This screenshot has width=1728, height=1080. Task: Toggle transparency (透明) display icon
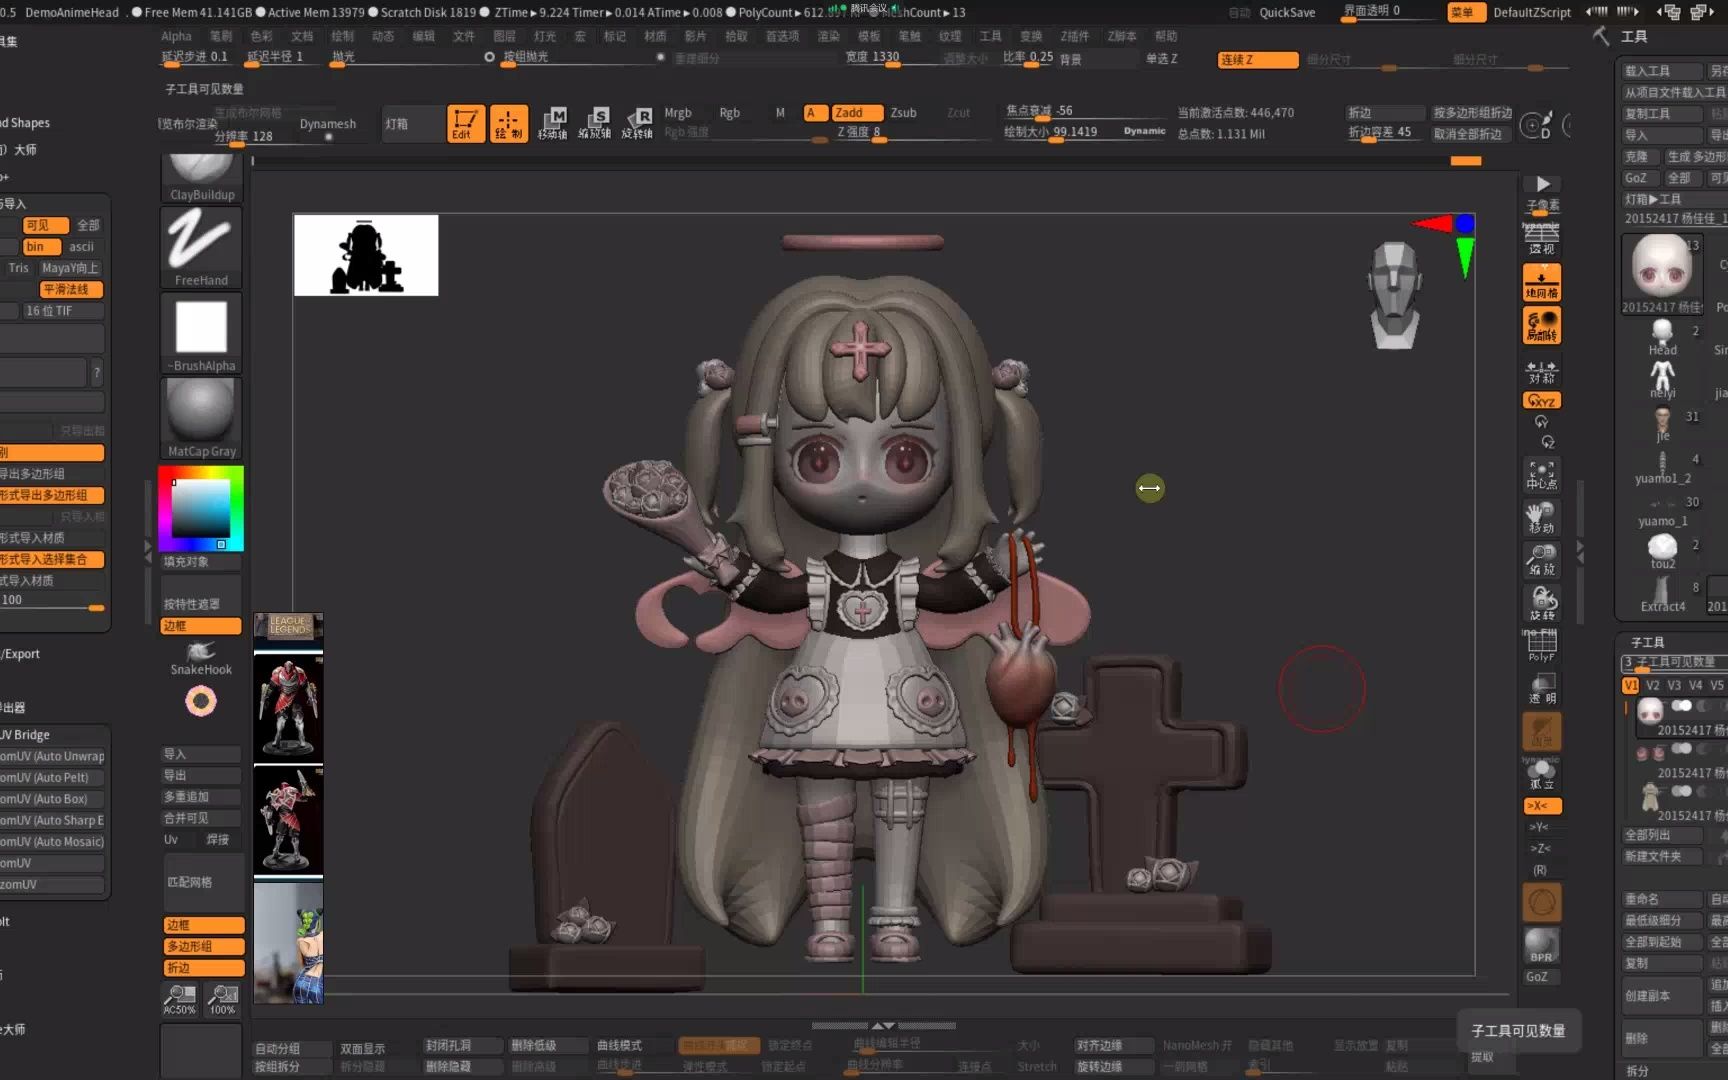point(1541,689)
